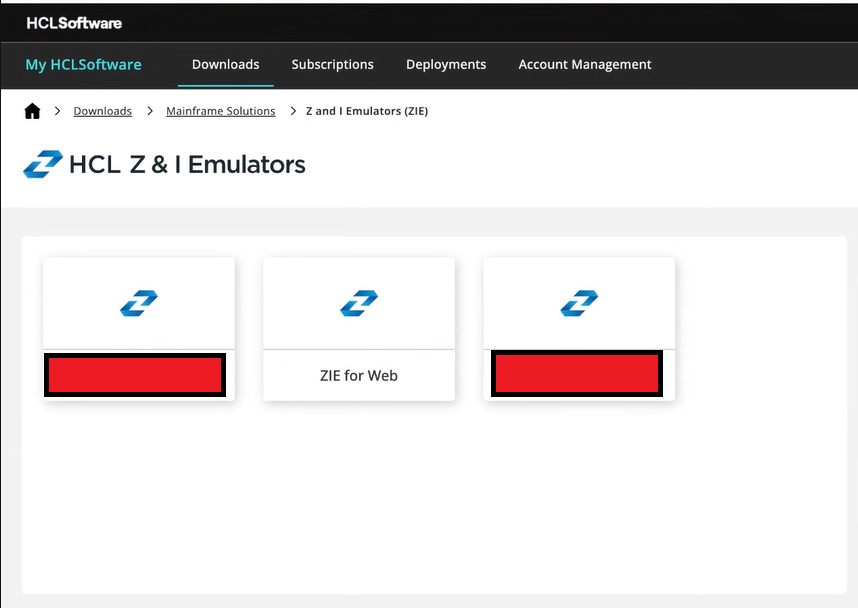
Task: Click the HCL Z & I Emulators page title
Action: click(187, 164)
